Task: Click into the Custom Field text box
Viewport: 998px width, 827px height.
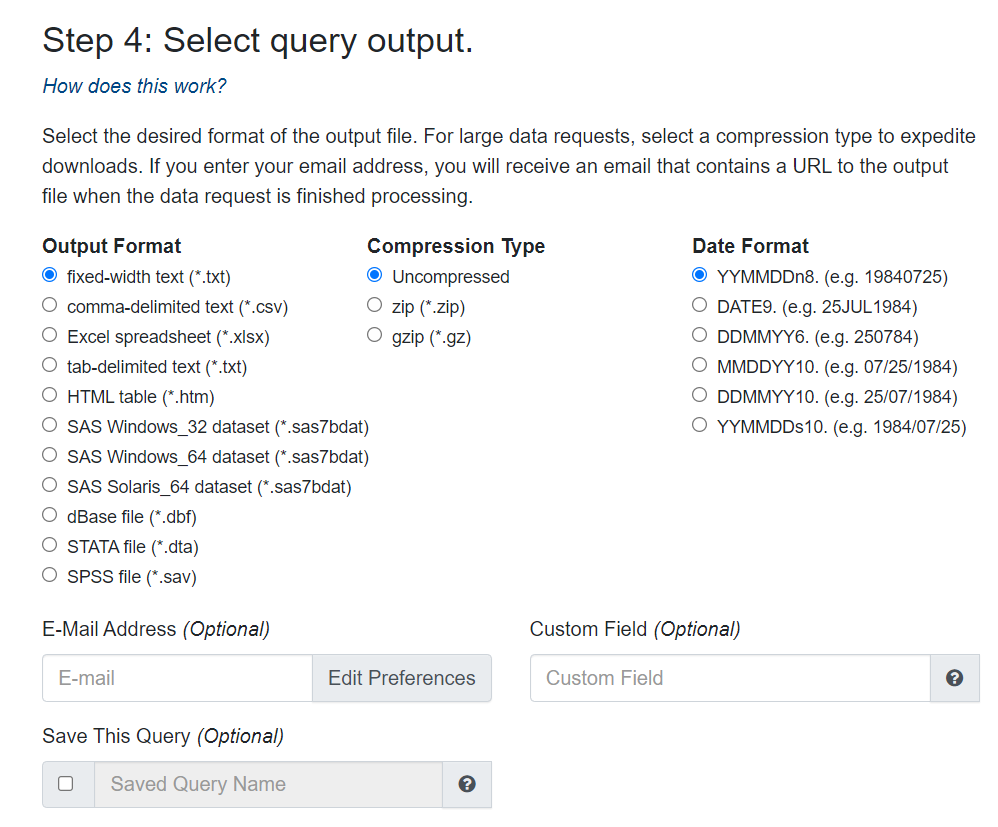Action: point(730,678)
